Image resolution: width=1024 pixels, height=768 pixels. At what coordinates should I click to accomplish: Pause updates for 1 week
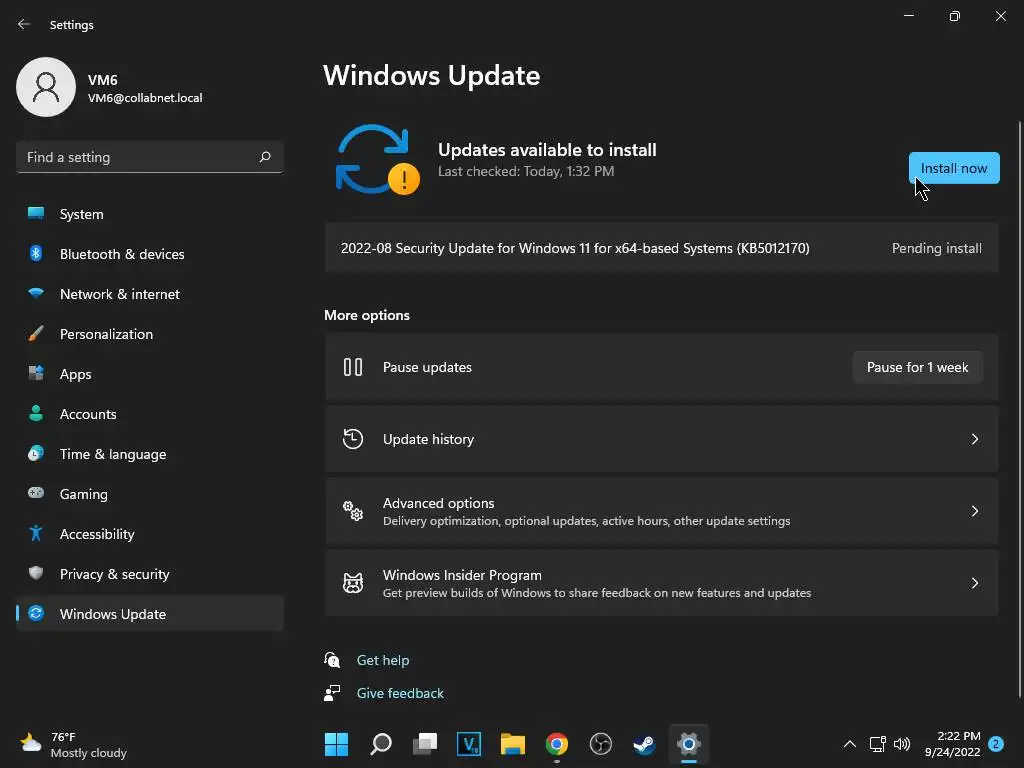917,367
